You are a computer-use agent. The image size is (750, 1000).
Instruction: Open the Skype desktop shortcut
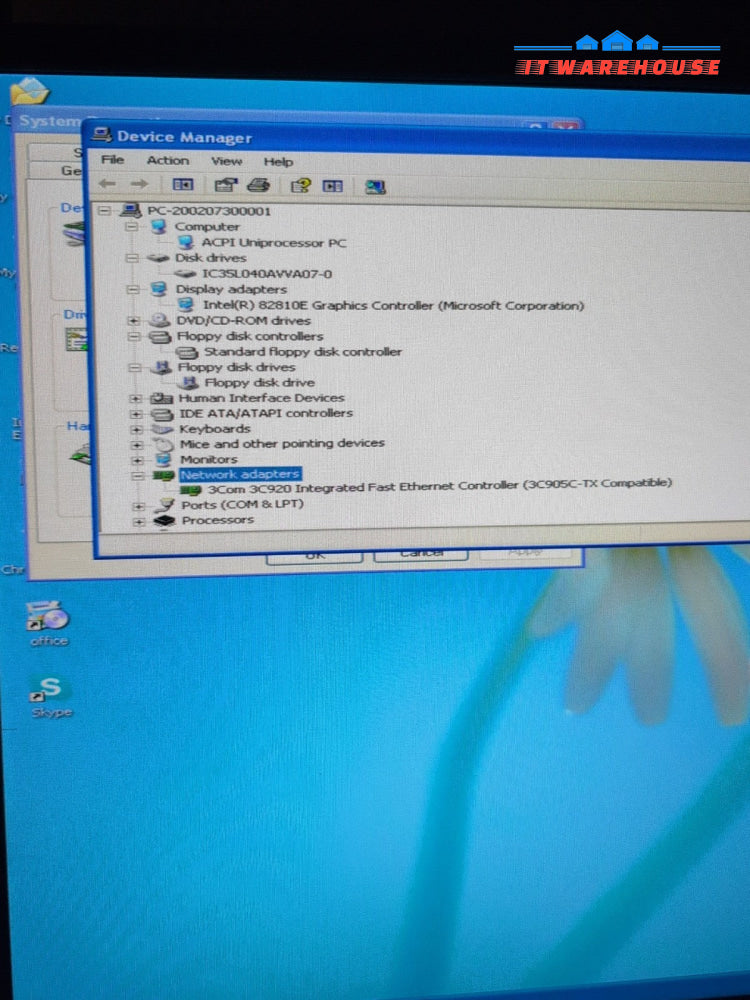click(50, 696)
